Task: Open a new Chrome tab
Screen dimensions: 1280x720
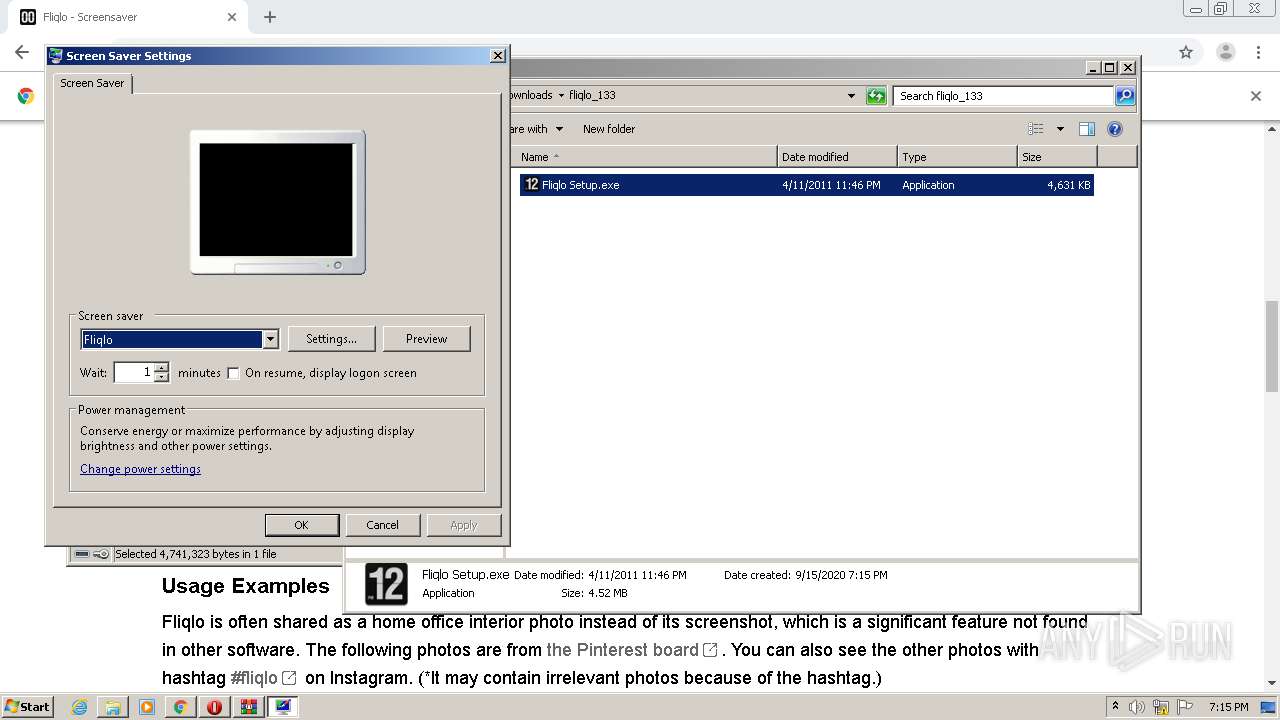Action: 270,17
